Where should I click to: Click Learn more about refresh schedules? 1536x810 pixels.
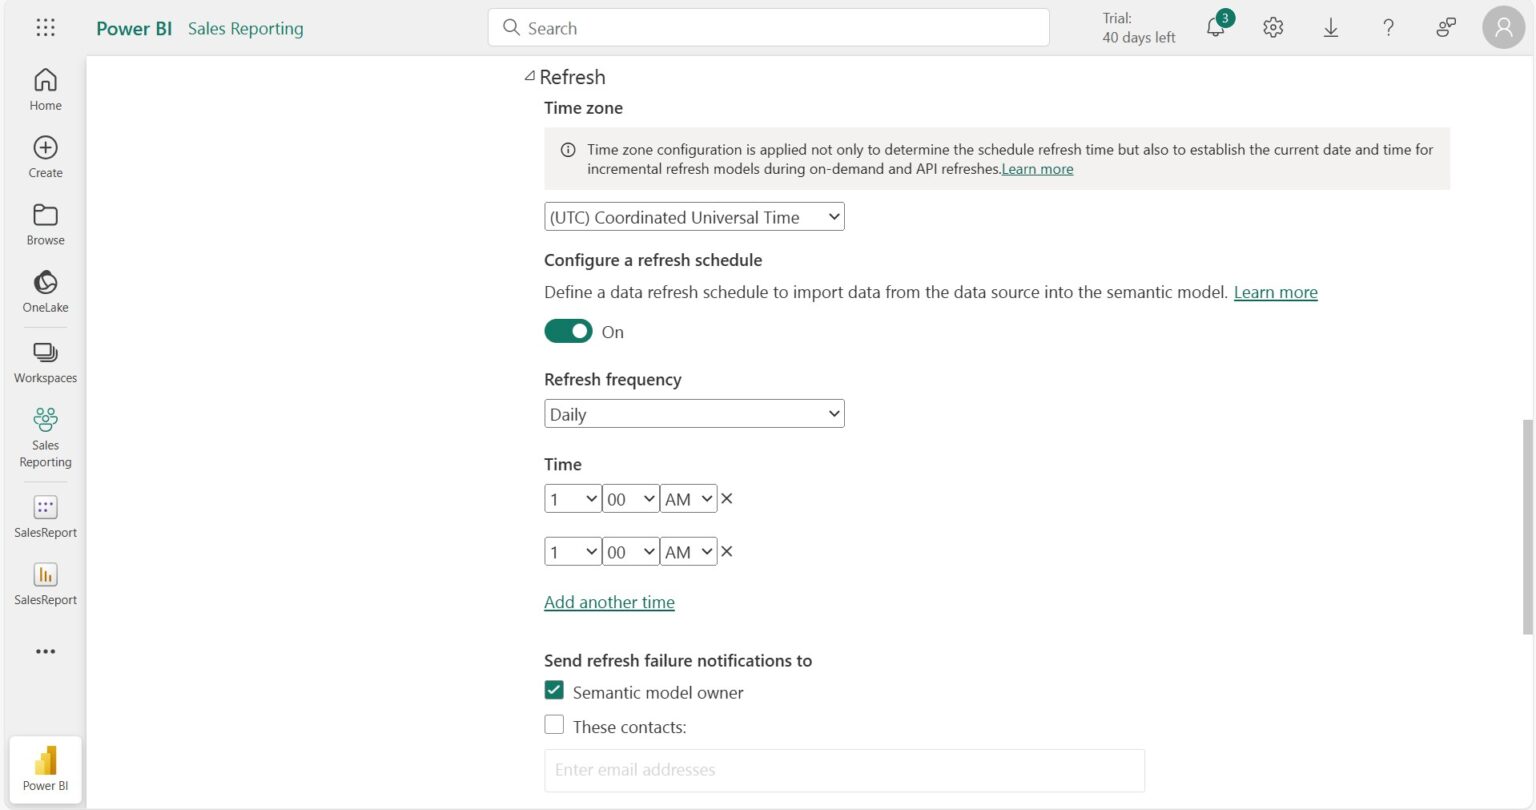click(x=1275, y=292)
